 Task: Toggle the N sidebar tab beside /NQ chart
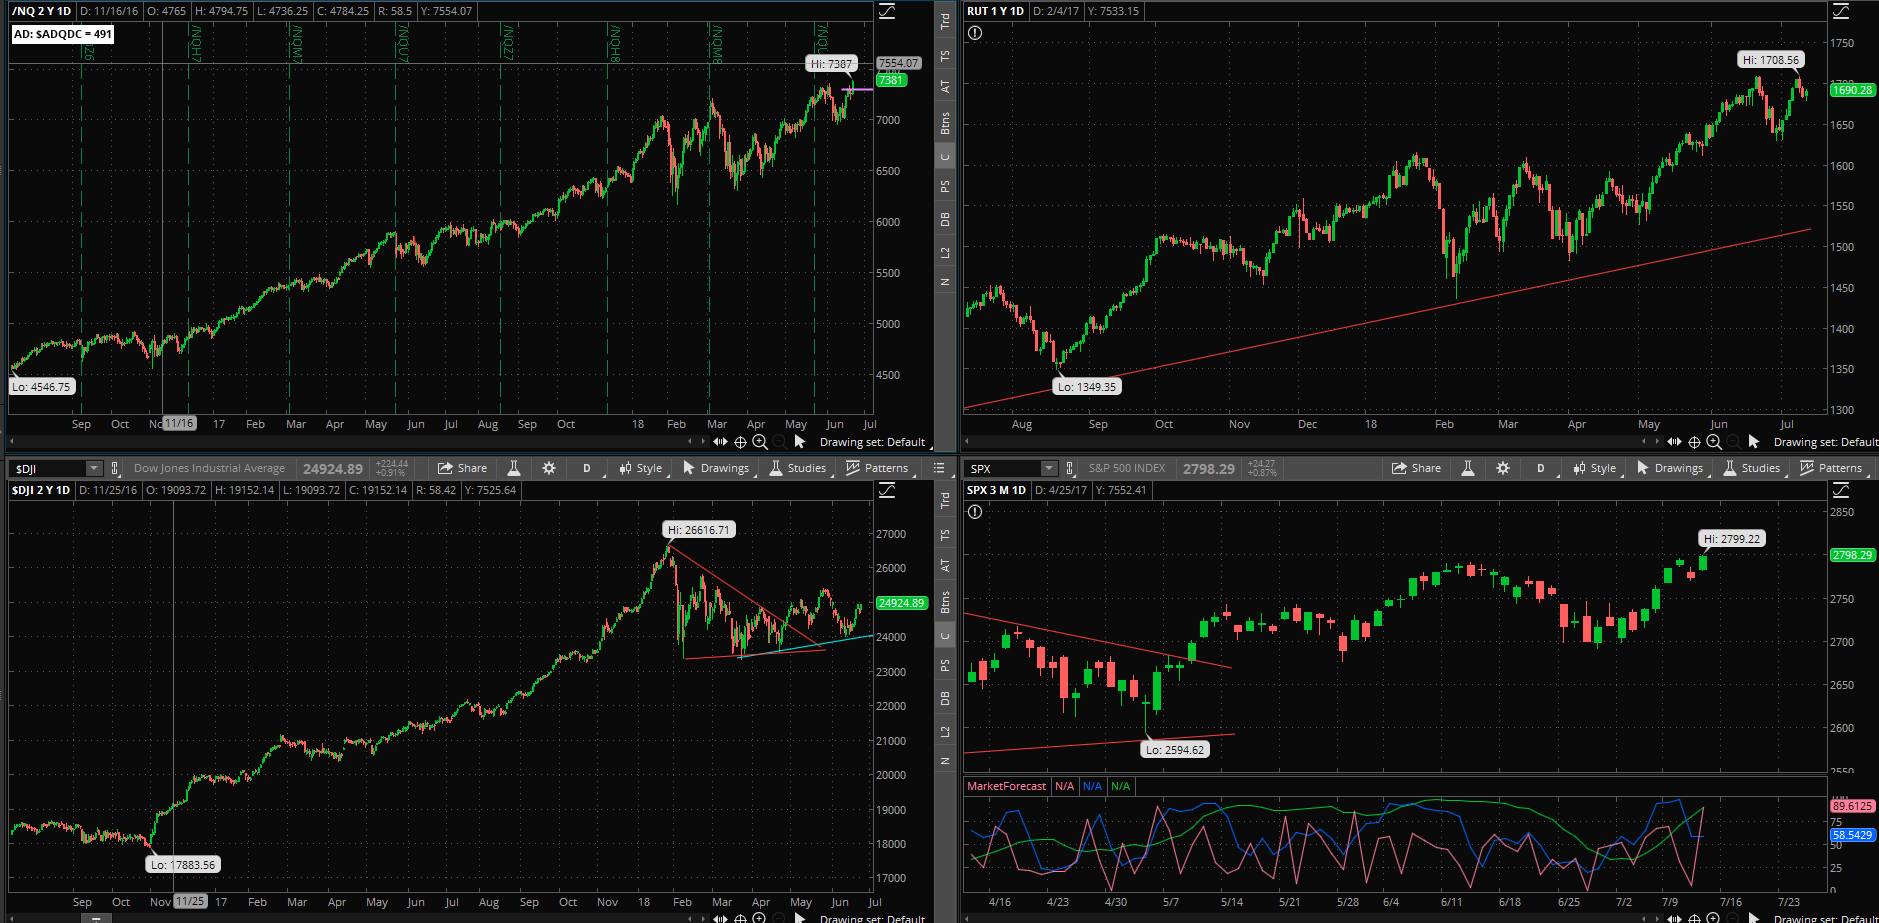[x=945, y=282]
